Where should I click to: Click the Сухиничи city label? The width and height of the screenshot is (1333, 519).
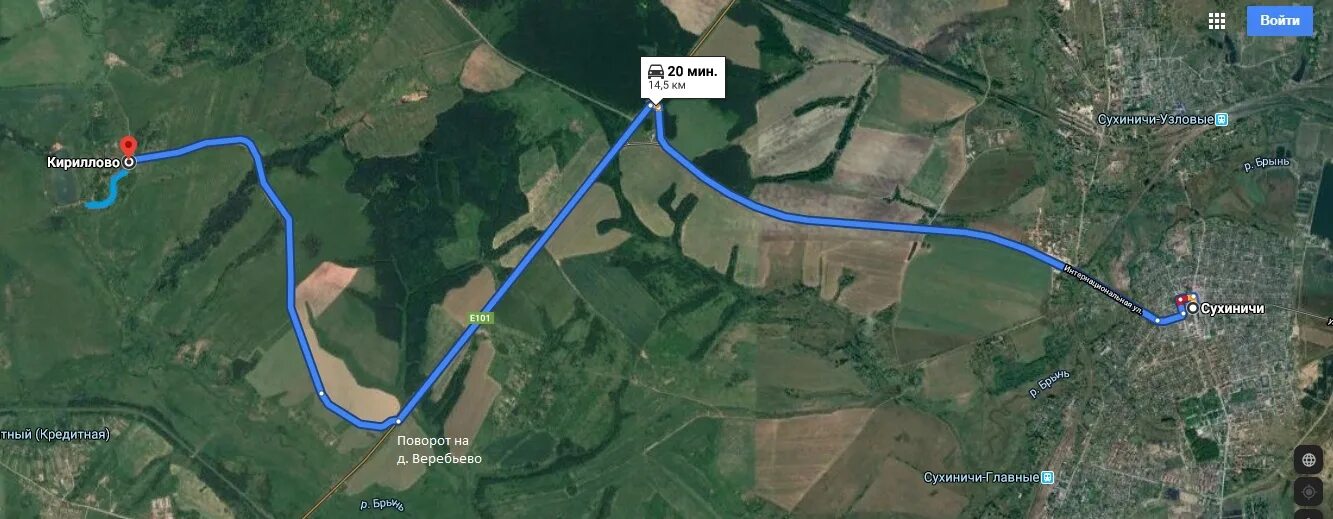(x=1233, y=309)
